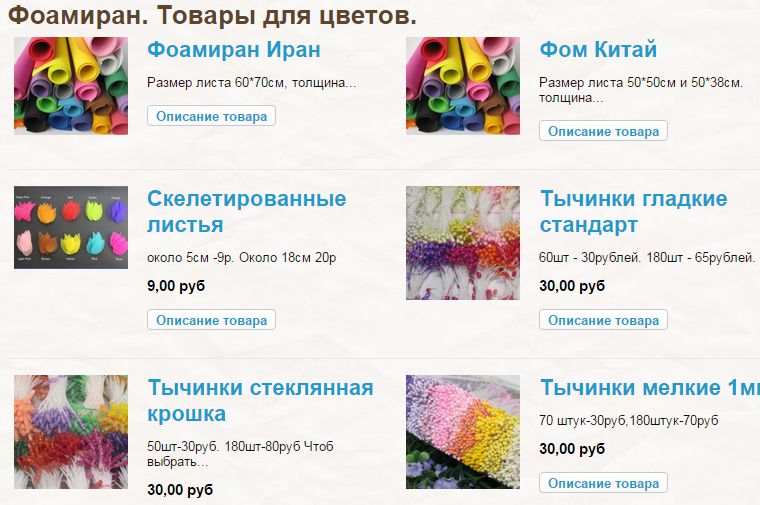Open the skeleton leaves thumbnail image
Image resolution: width=760 pixels, height=505 pixels.
tap(71, 227)
